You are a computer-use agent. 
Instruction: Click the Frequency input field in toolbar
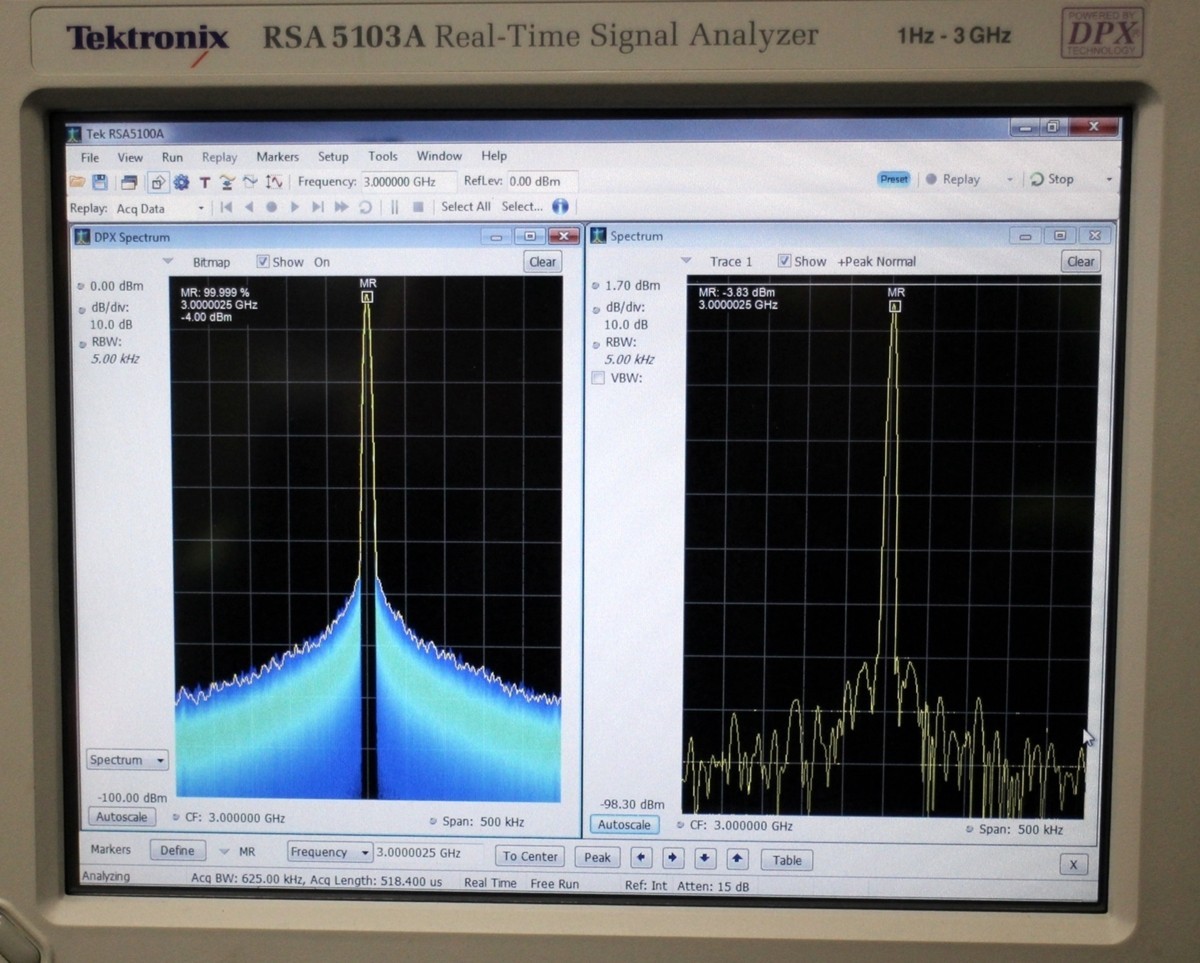coord(407,182)
